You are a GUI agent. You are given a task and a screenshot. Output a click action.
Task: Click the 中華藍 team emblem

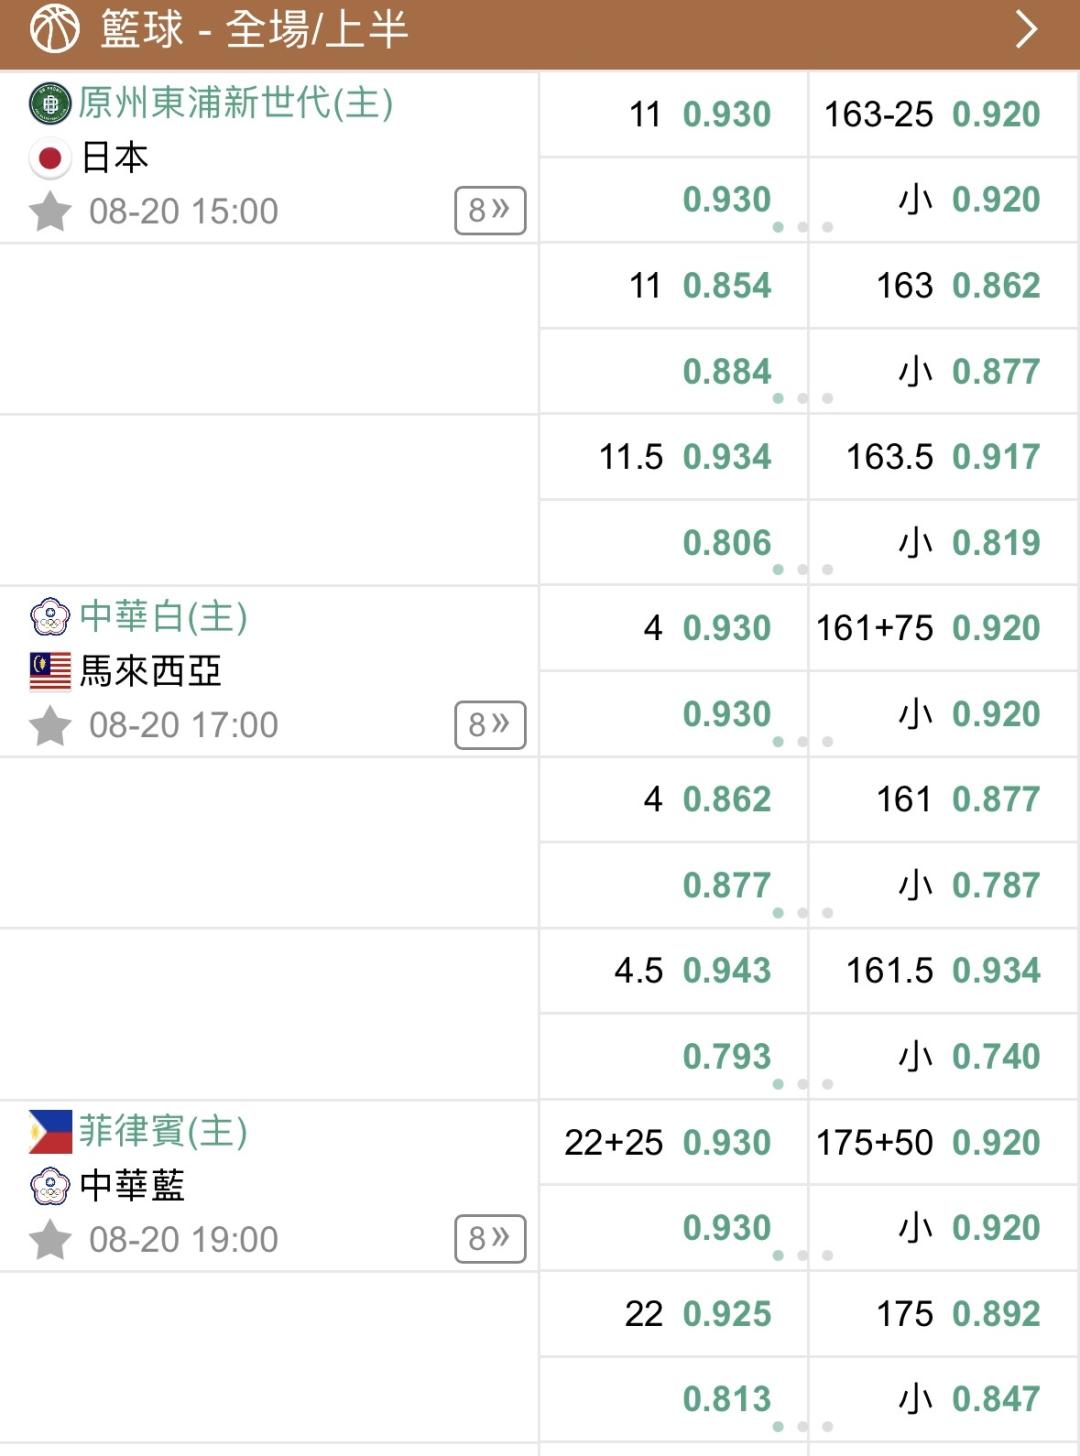pyautogui.click(x=50, y=1186)
